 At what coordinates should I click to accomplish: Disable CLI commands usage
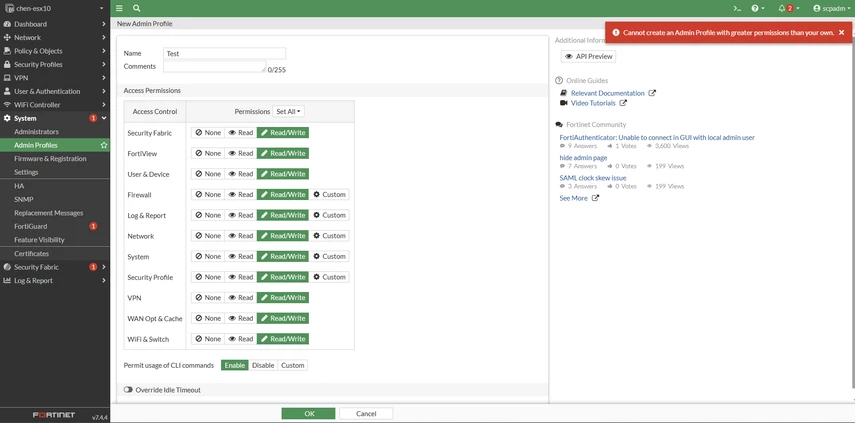[x=263, y=365]
